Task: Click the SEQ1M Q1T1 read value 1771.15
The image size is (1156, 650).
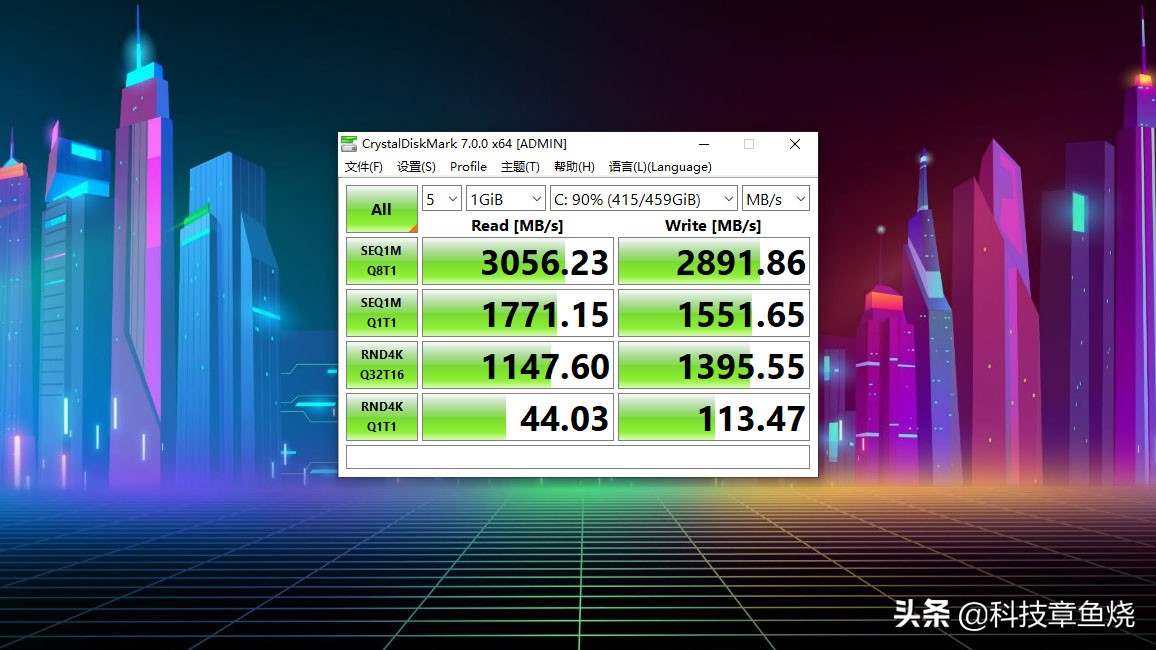Action: 518,312
